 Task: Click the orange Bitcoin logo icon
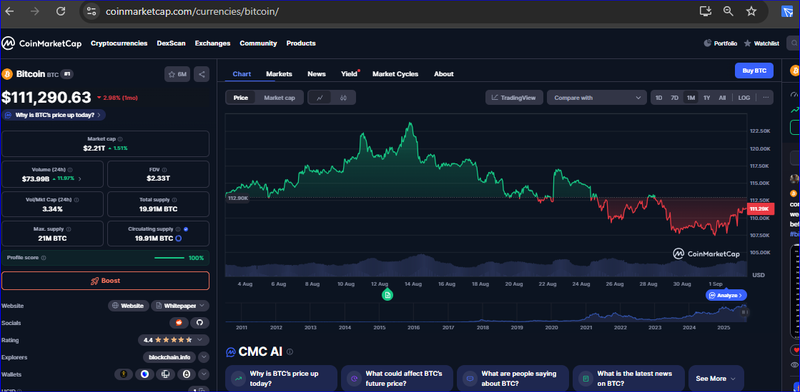pyautogui.click(x=7, y=74)
